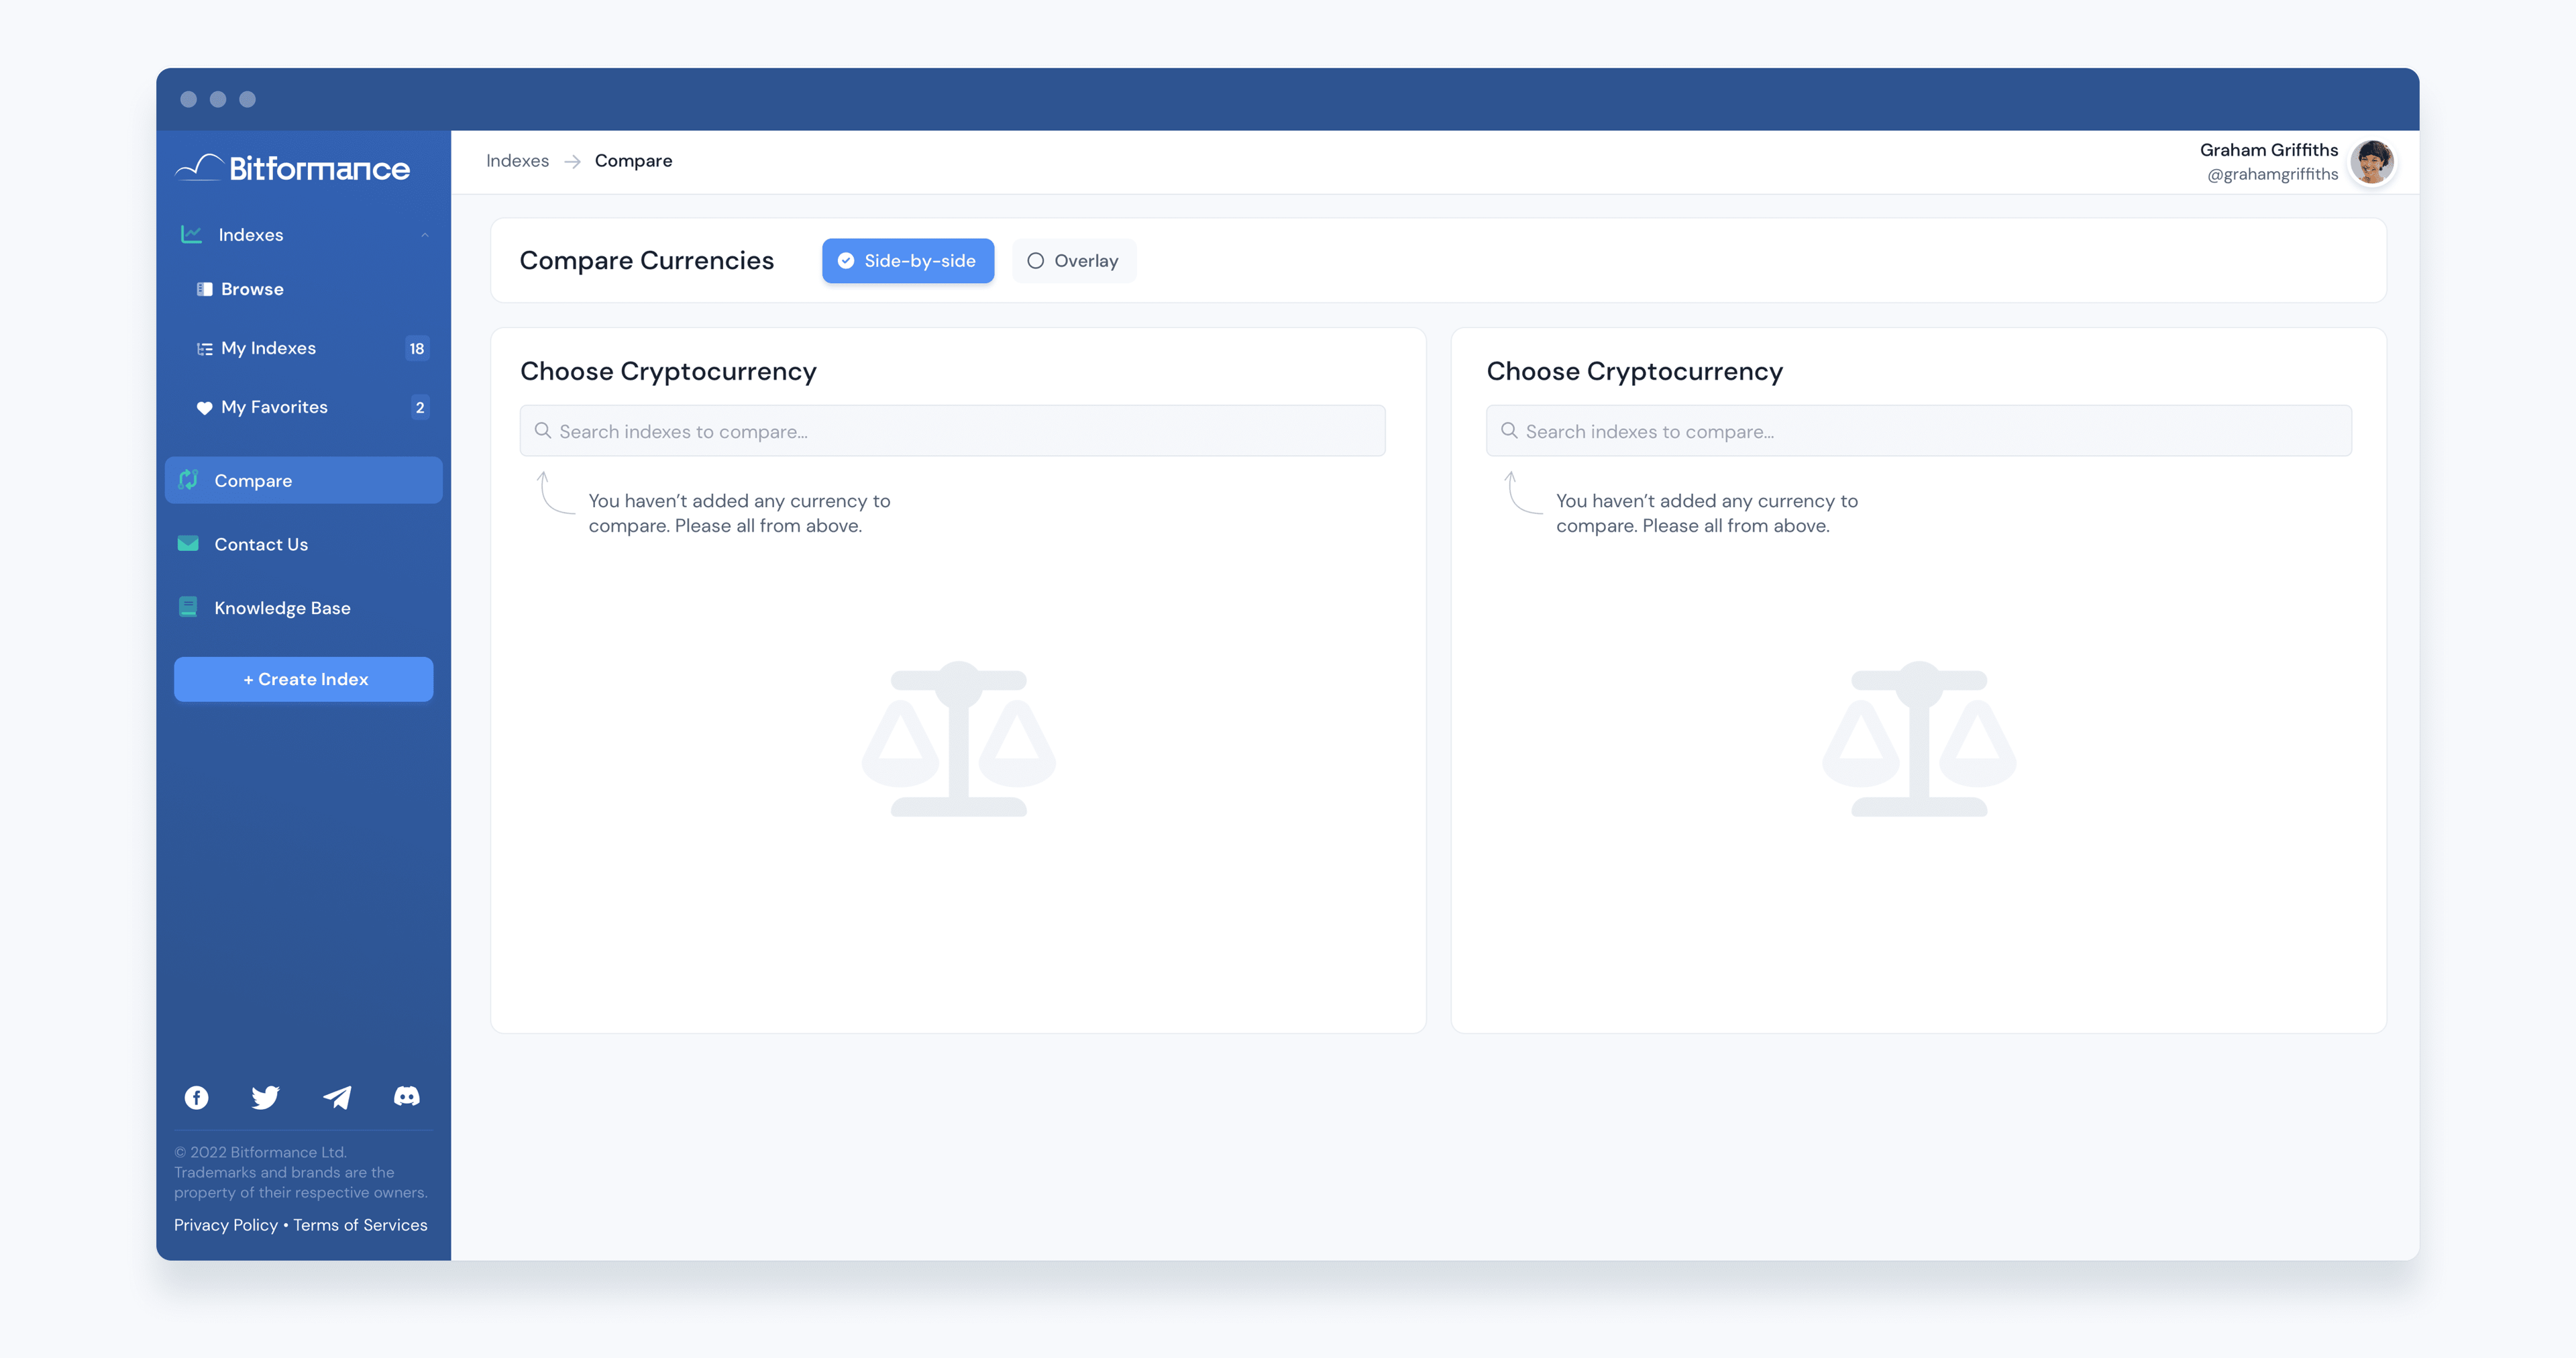Viewport: 2576px width, 1358px height.
Task: Open Bitformance Facebook page
Action: (x=197, y=1097)
